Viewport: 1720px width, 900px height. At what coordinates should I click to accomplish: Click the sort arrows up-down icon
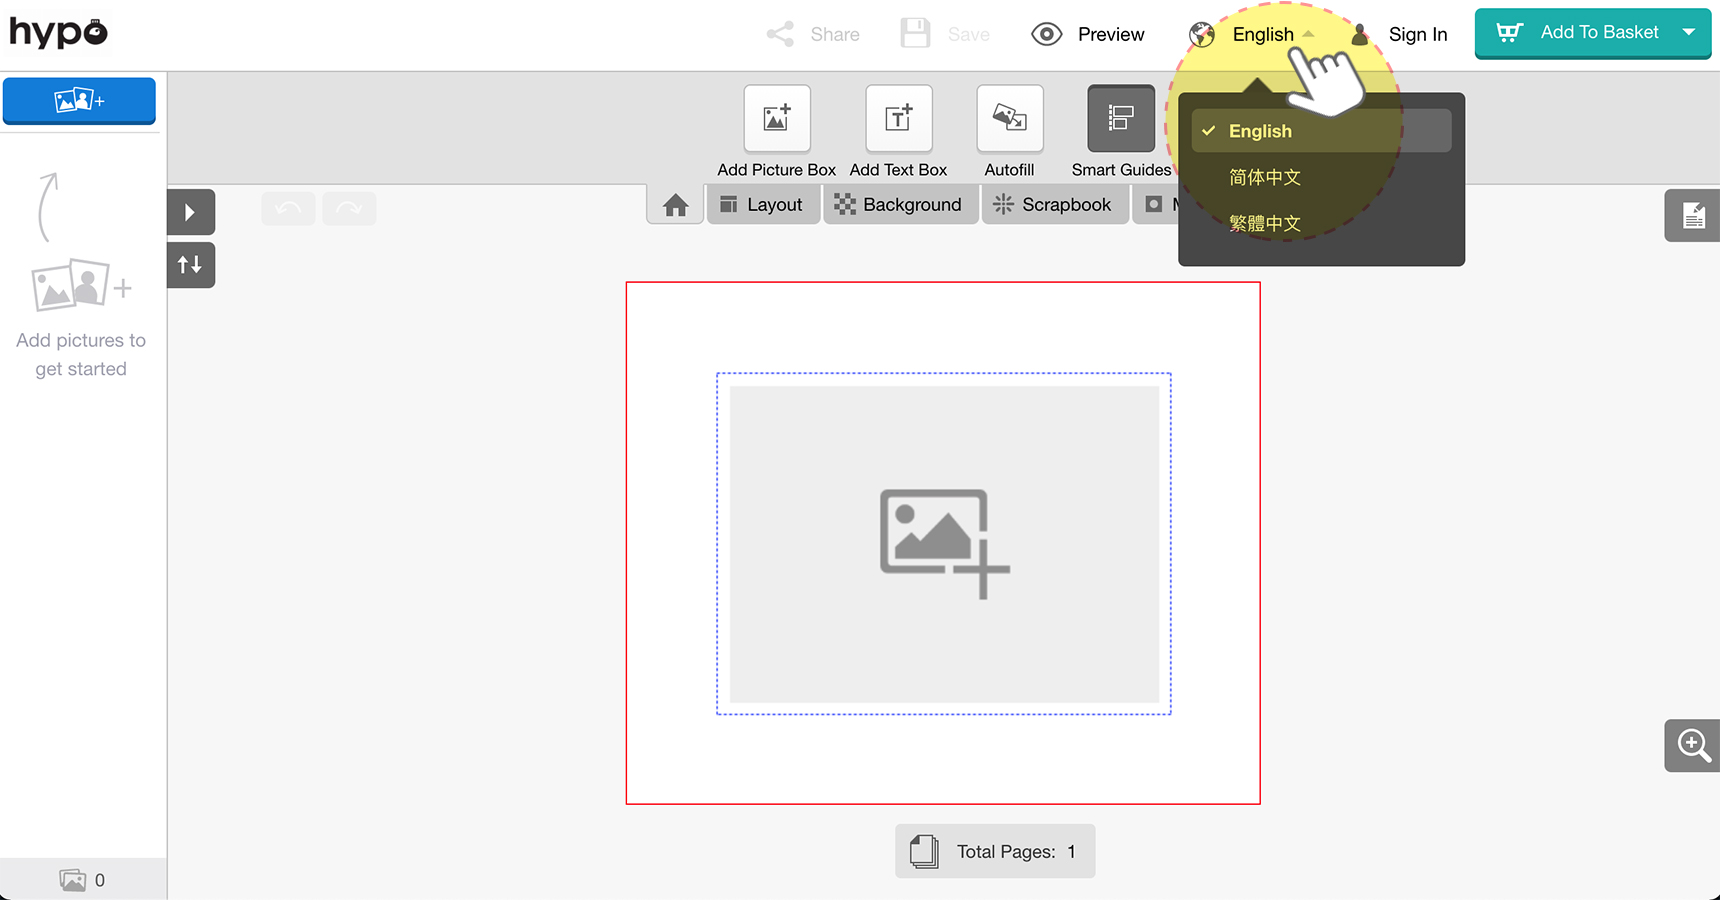click(x=190, y=265)
